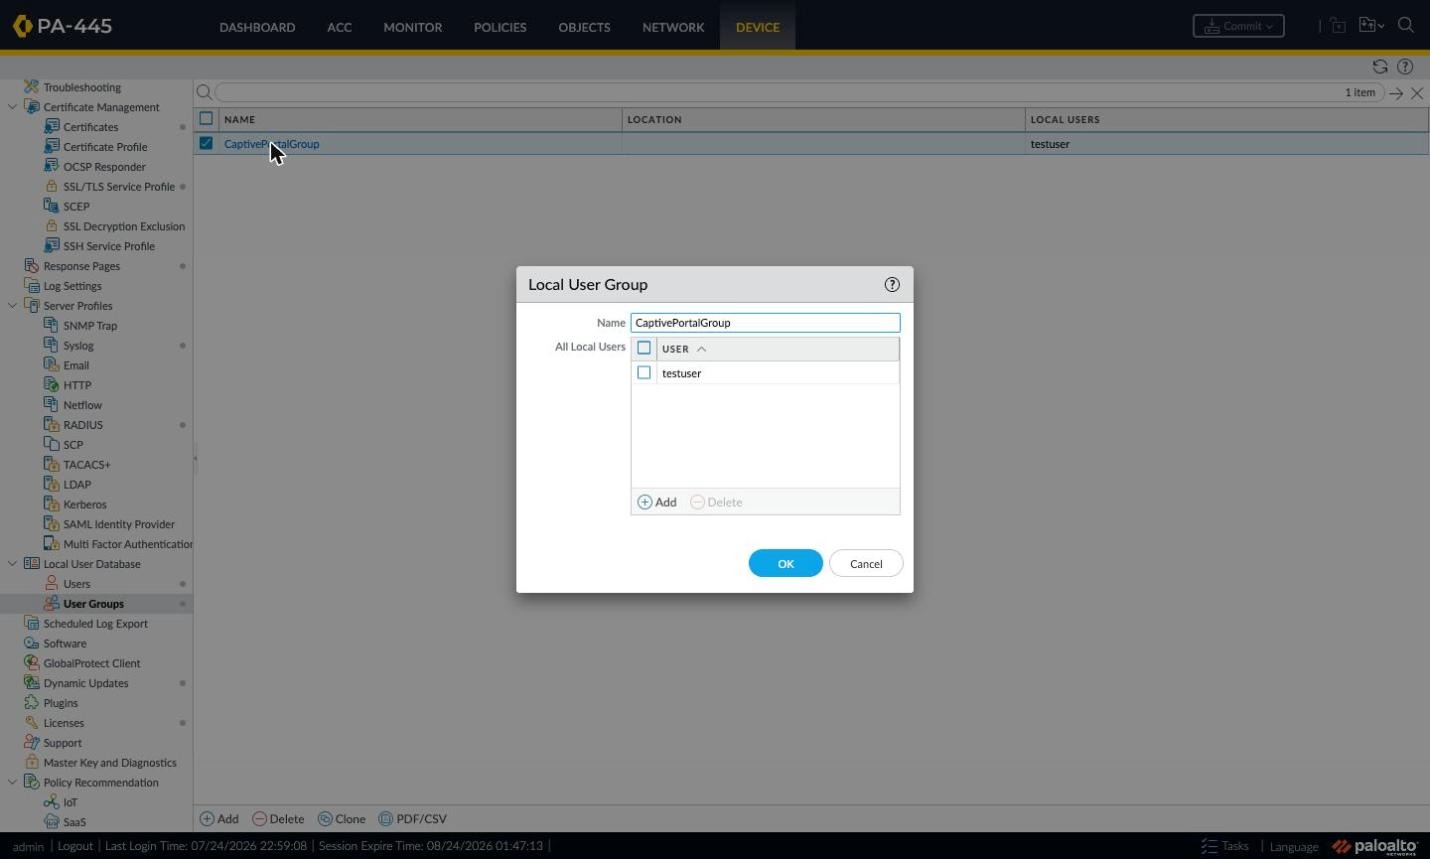The height and width of the screenshot is (859, 1430).
Task: Click the SNMP Trap icon
Action: (52, 325)
